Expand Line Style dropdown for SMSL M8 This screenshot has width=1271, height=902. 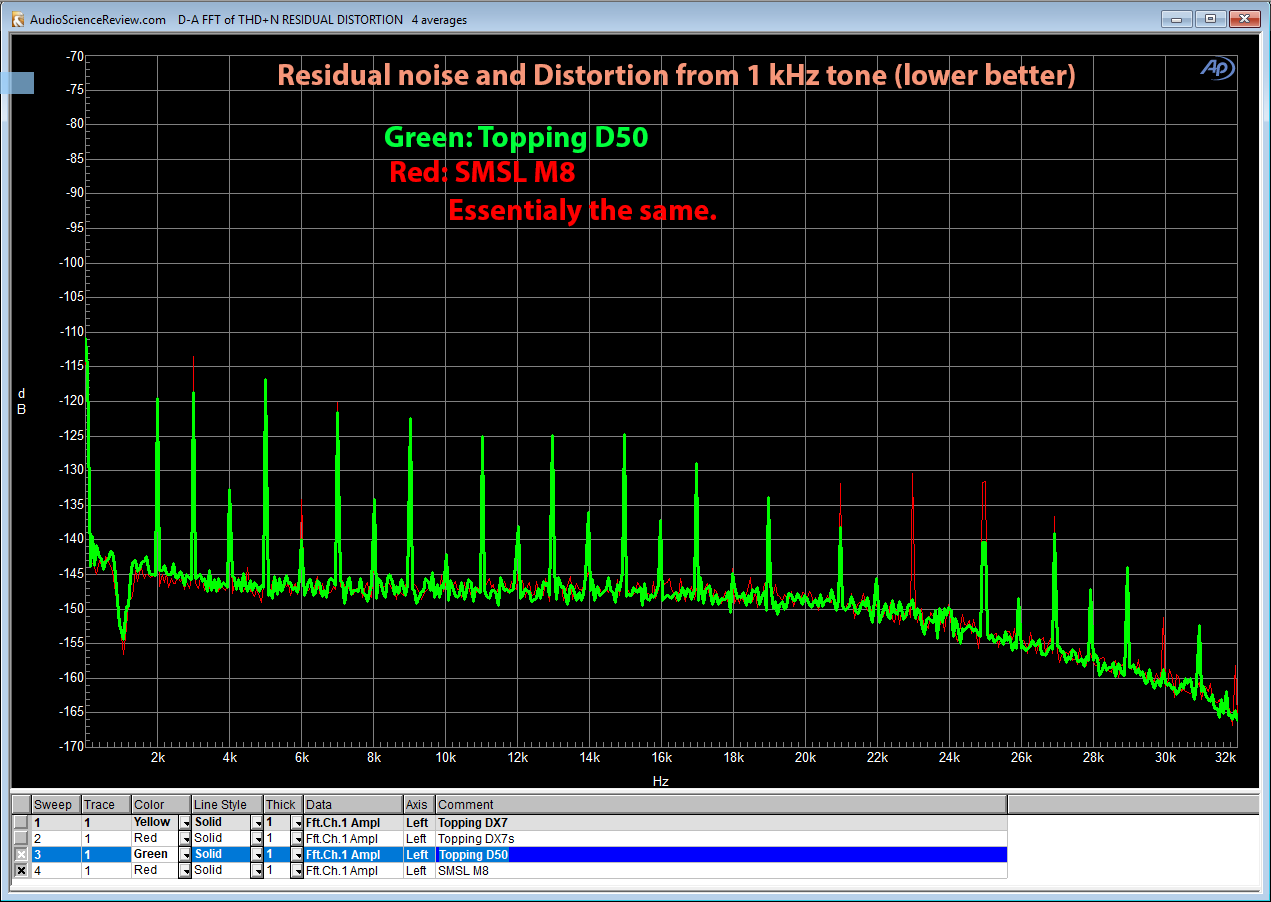point(257,870)
